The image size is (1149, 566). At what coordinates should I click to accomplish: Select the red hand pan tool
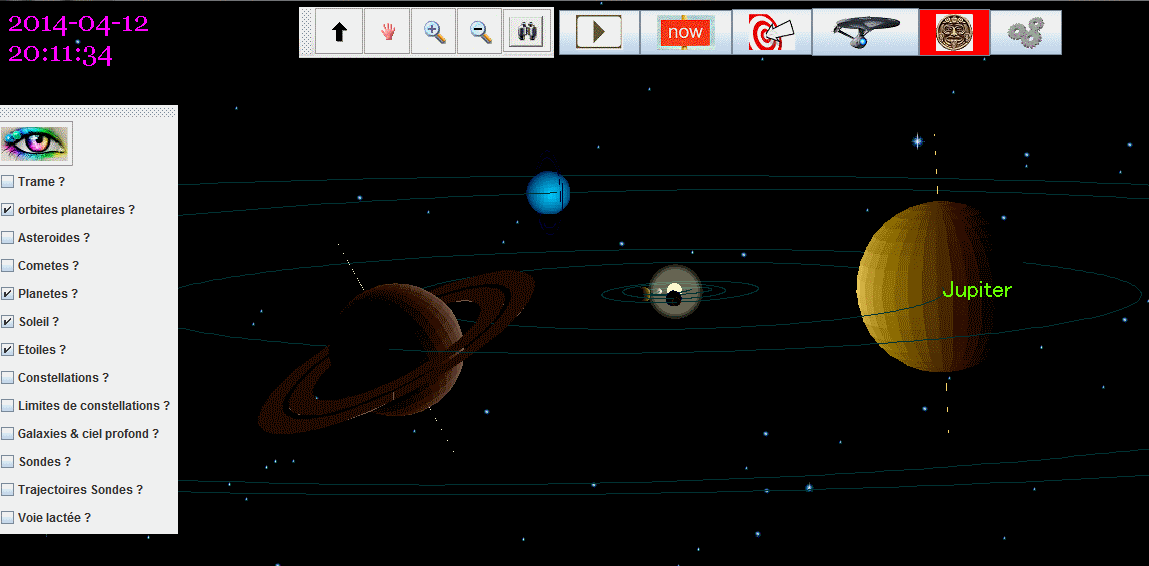coord(386,32)
